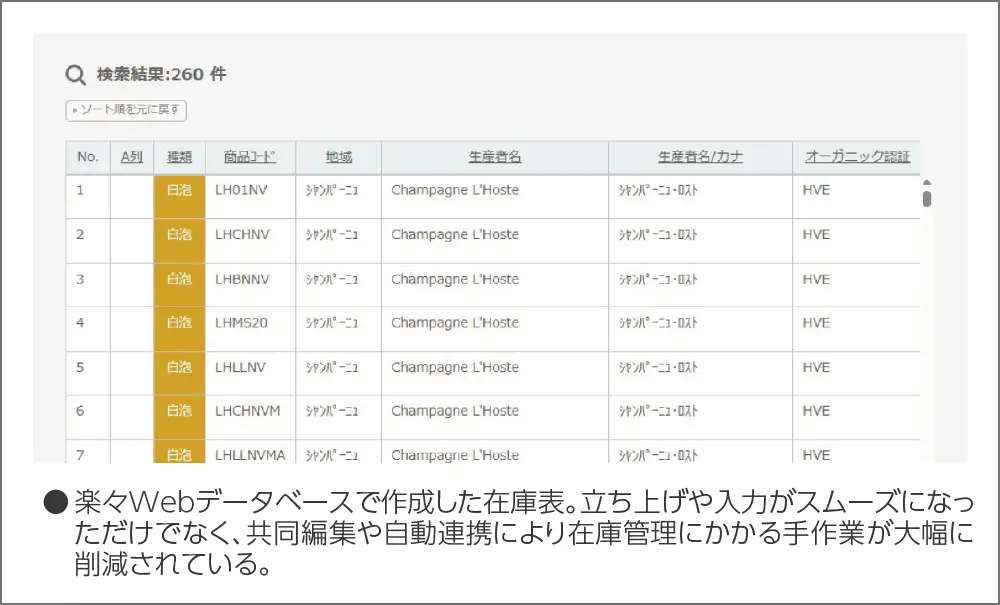
Task: Click the 白泡 badge in row 6
Action: pos(179,411)
